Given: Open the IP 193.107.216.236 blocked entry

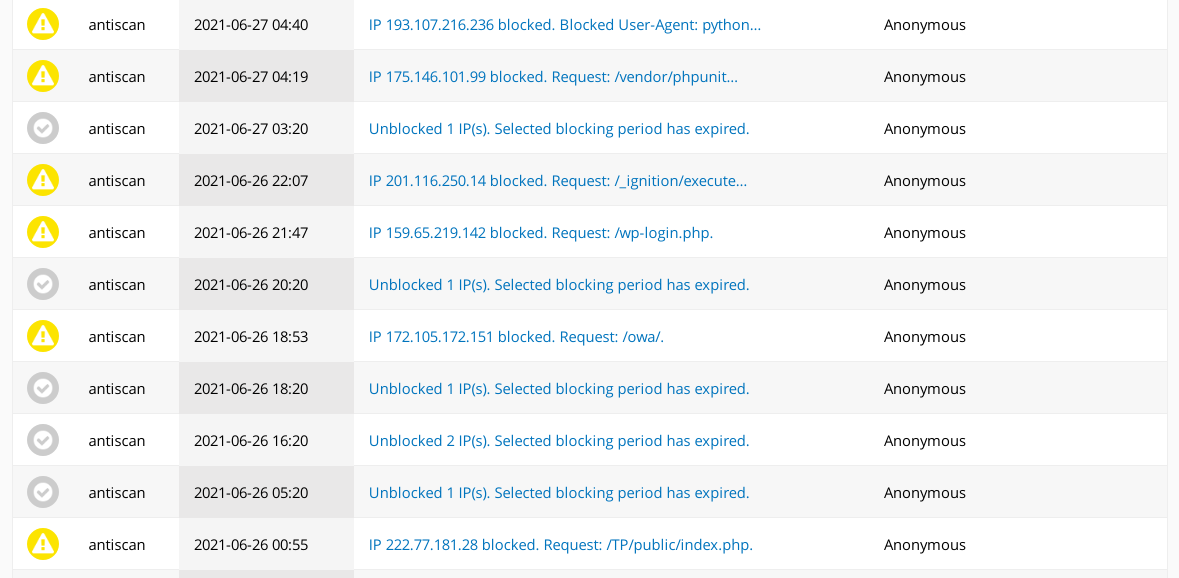Looking at the screenshot, I should (x=565, y=25).
